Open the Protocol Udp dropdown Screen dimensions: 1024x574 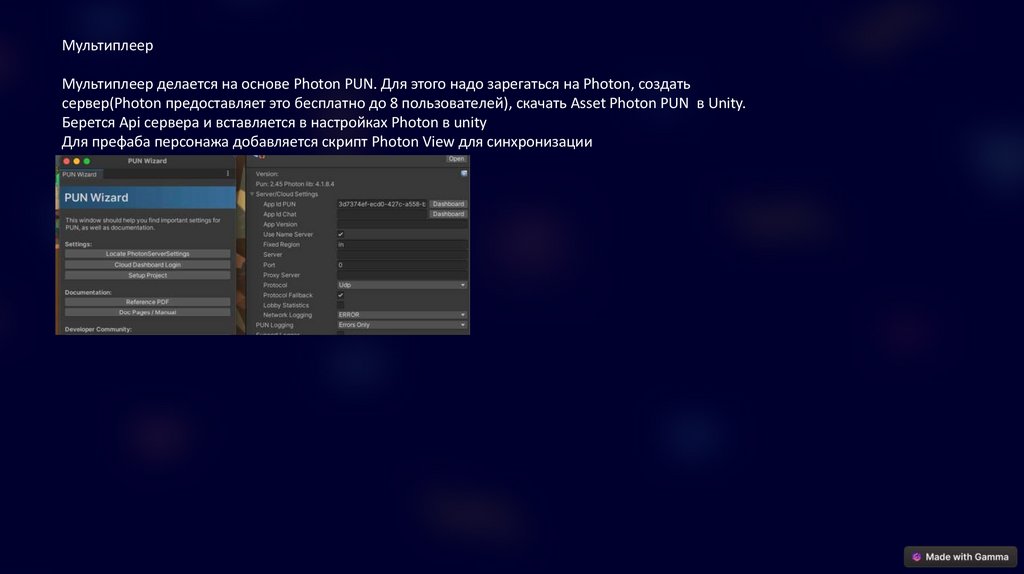pos(402,285)
